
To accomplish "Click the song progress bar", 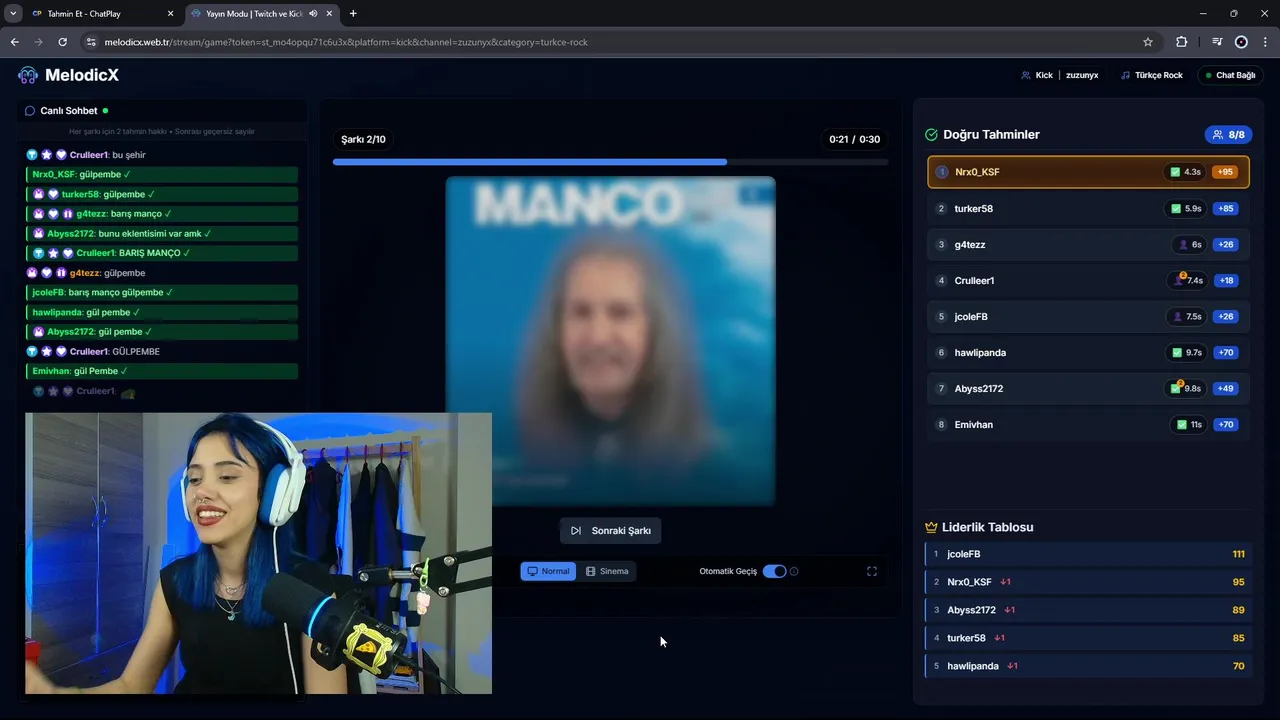I will point(610,161).
